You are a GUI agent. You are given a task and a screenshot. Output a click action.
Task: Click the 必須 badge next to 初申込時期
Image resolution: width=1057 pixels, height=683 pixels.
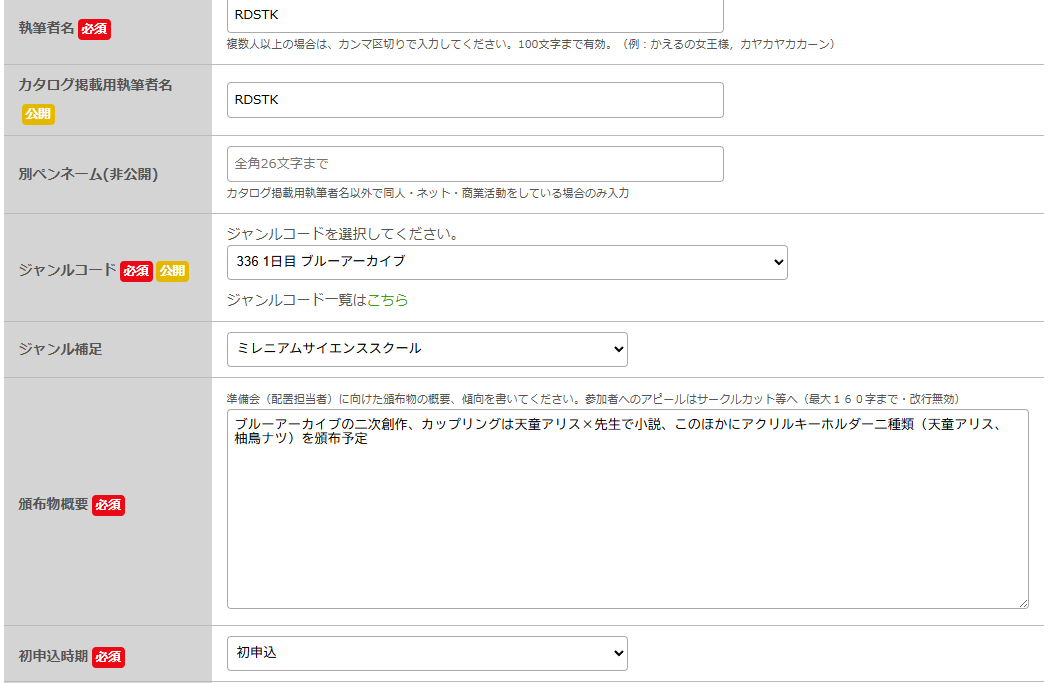coord(109,657)
